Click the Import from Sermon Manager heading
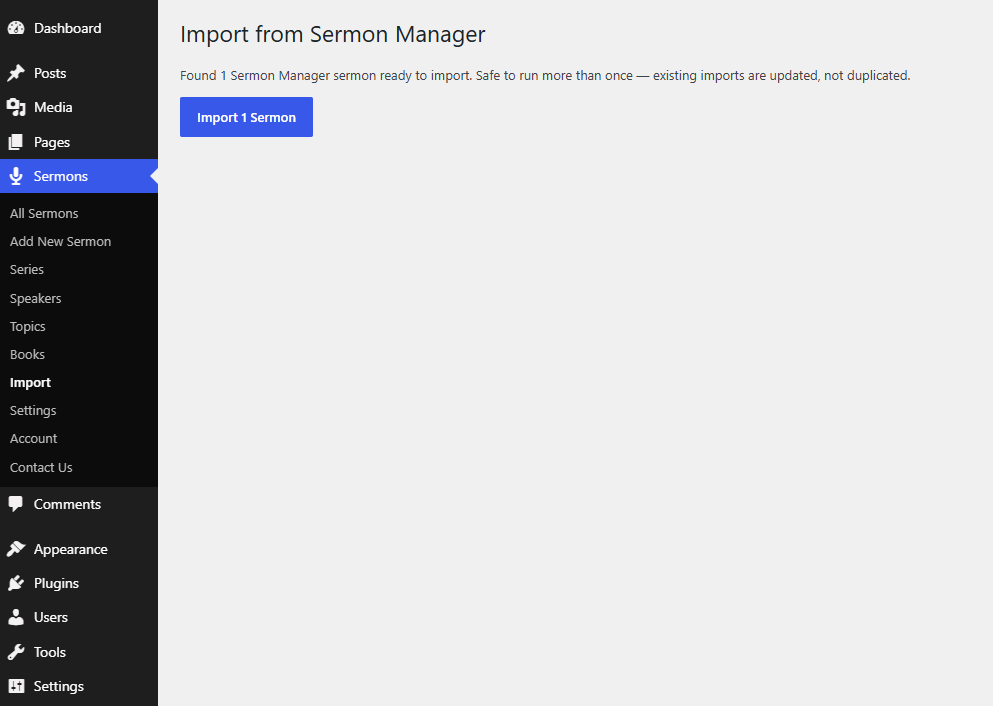The height and width of the screenshot is (706, 993). 332,34
